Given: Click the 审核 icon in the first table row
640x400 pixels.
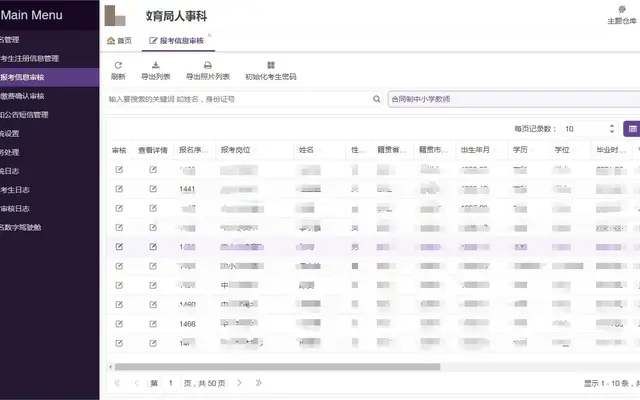Looking at the screenshot, I should point(119,169).
